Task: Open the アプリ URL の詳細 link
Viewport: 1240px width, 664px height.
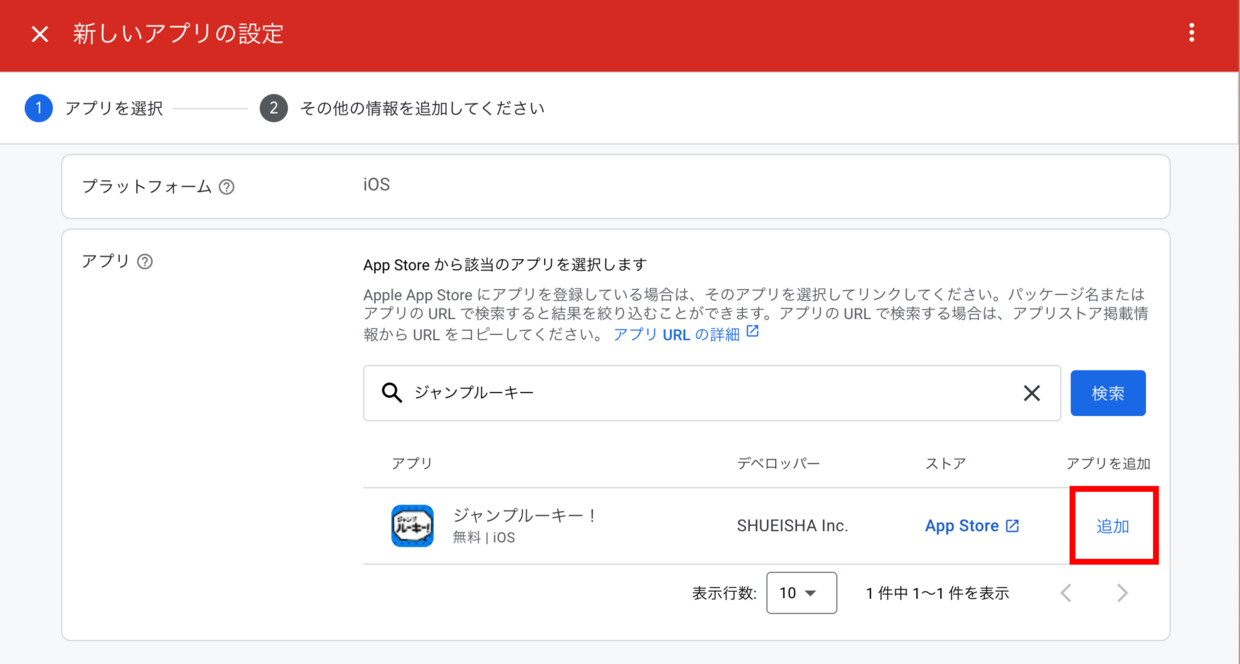Action: [x=676, y=335]
